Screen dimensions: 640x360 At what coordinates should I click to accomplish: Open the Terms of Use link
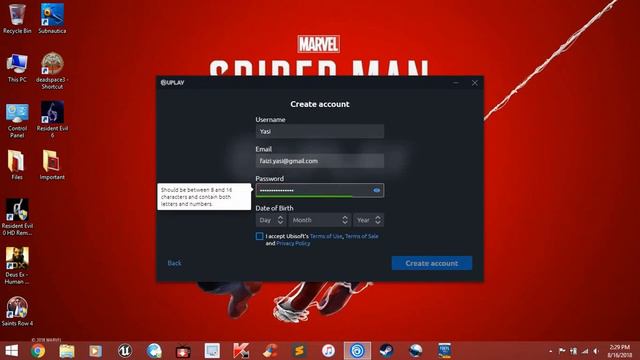[326, 236]
